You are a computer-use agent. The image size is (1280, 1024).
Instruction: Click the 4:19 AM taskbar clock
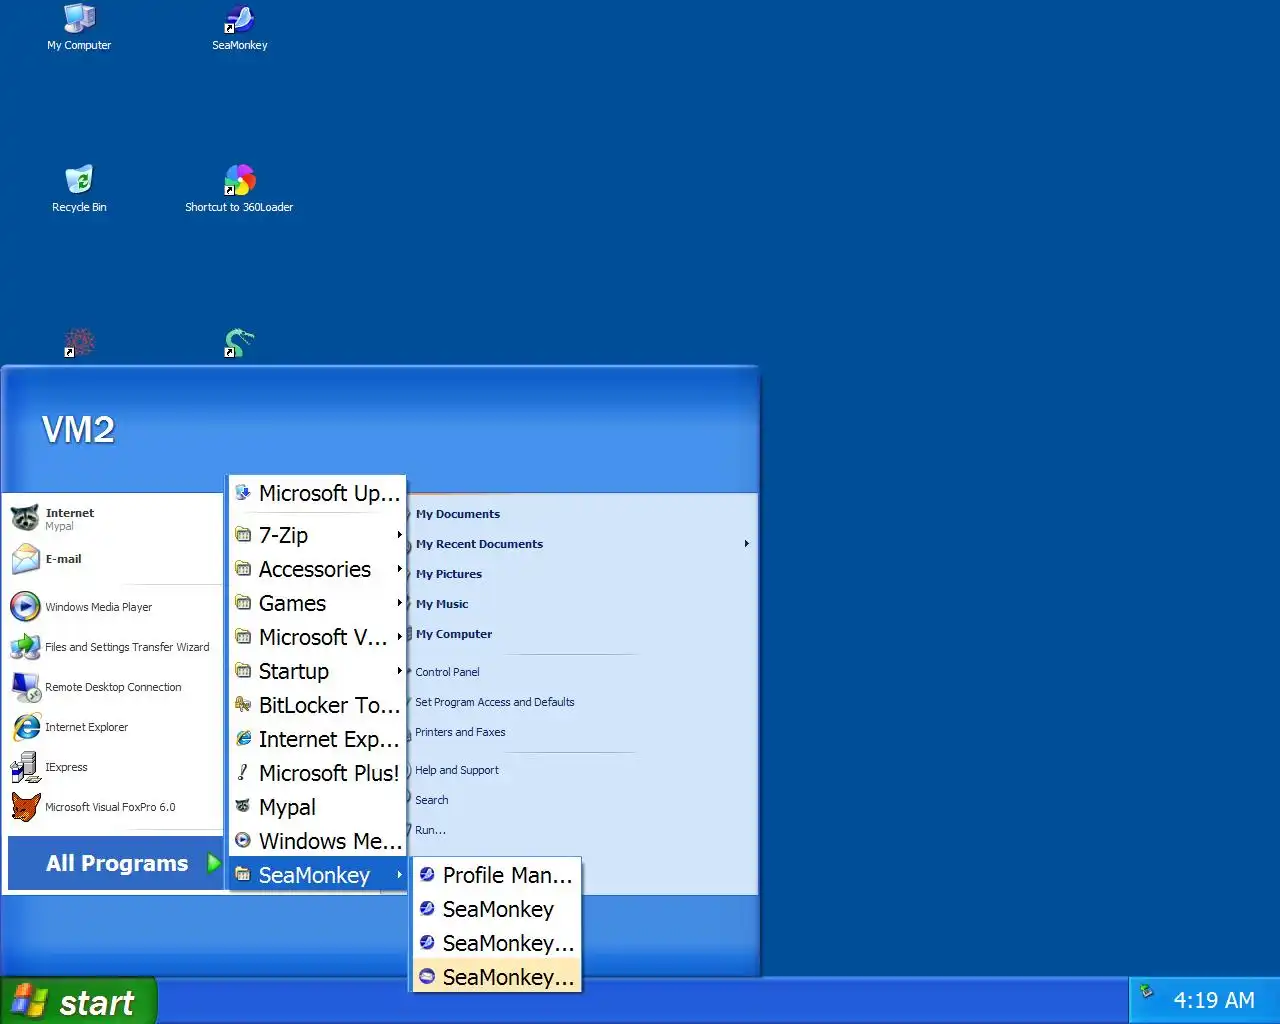pos(1214,1000)
